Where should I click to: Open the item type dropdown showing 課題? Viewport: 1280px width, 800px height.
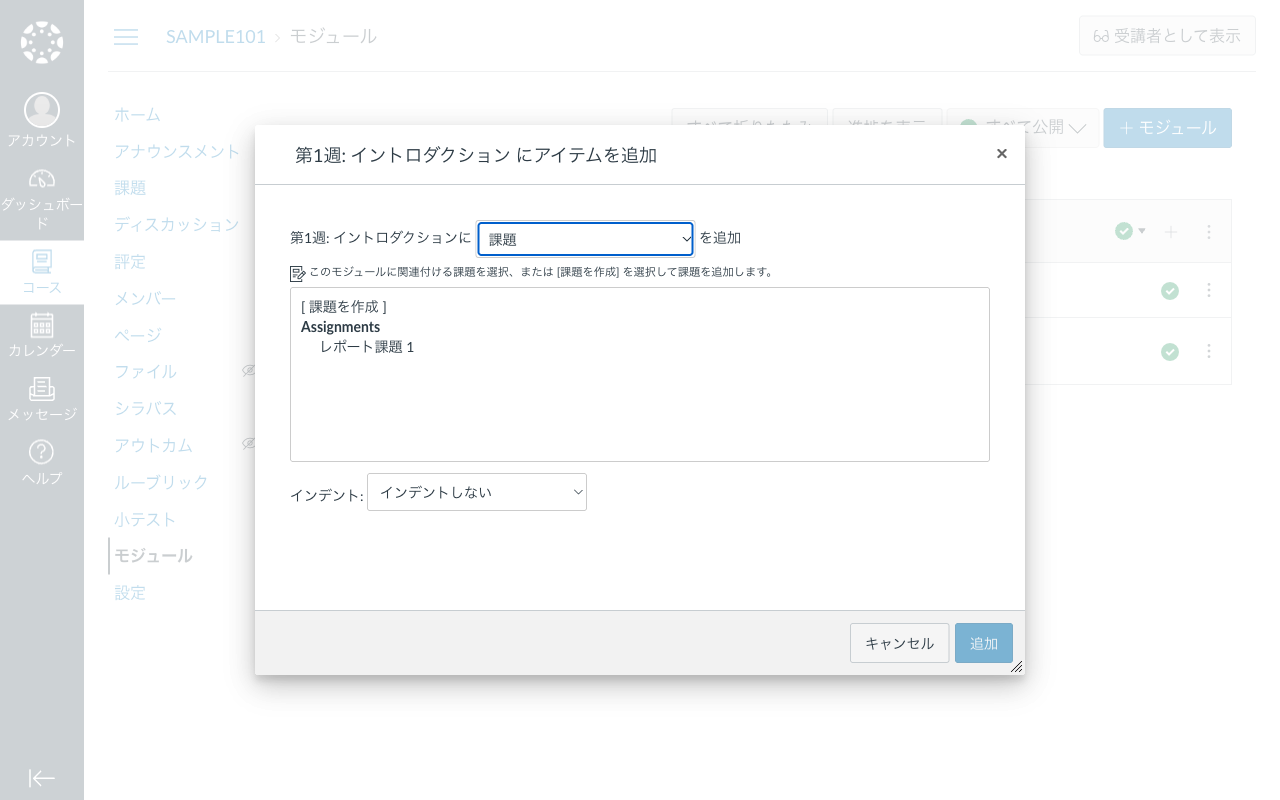(585, 239)
